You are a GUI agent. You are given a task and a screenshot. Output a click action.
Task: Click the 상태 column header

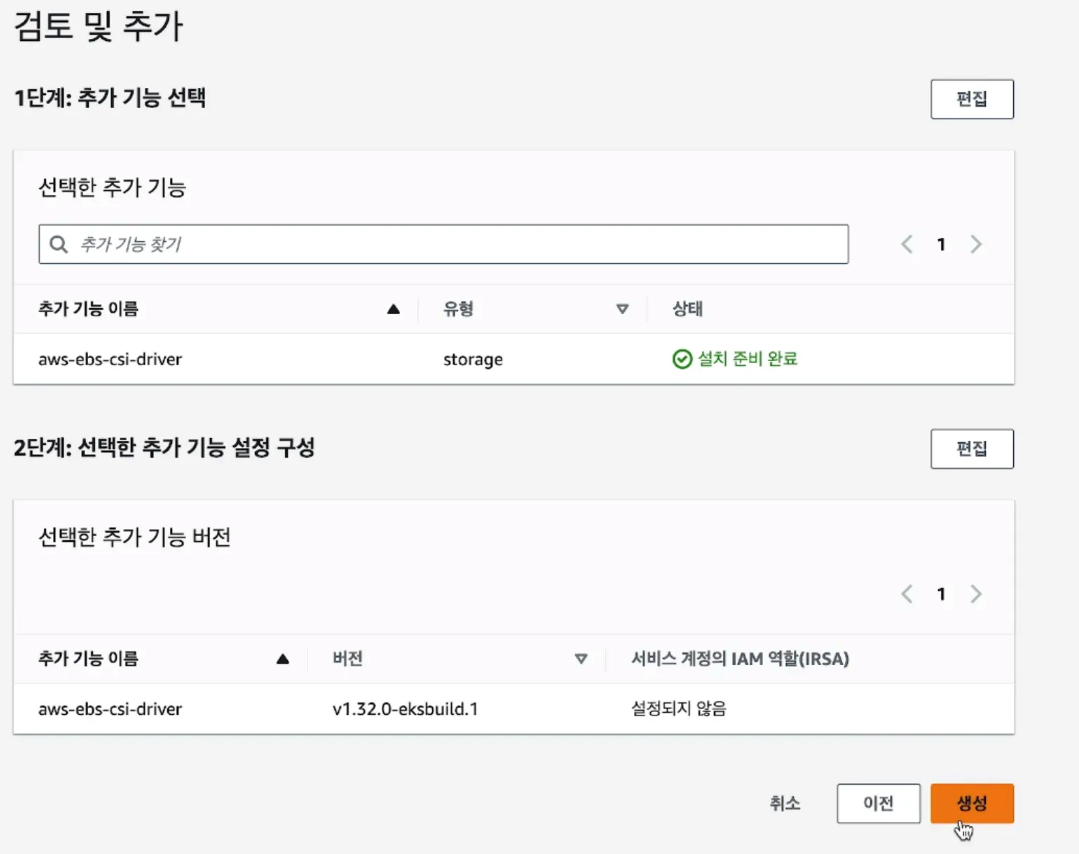pyautogui.click(x=687, y=309)
